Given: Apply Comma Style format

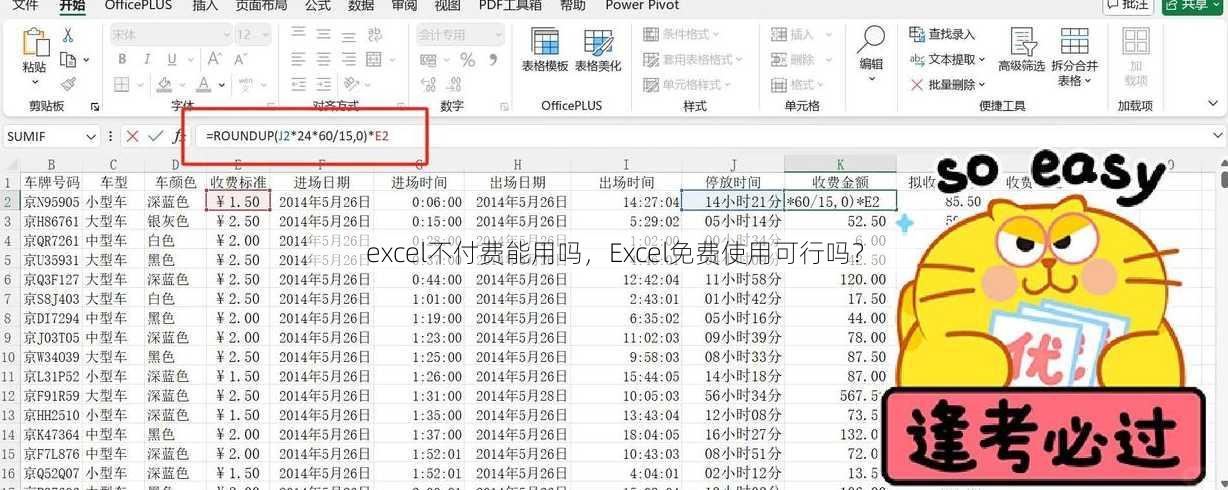Looking at the screenshot, I should (x=493, y=60).
